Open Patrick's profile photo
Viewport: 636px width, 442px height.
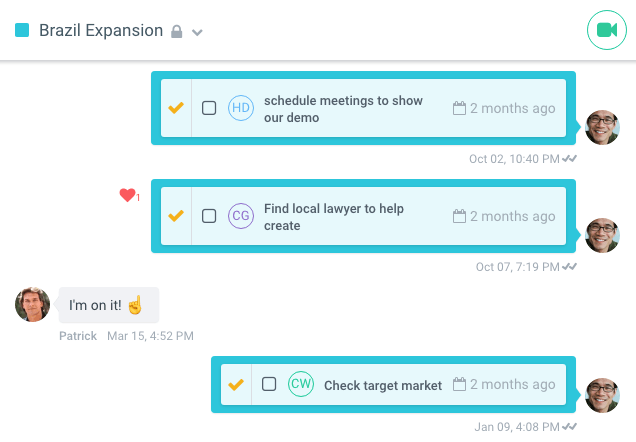[32, 304]
